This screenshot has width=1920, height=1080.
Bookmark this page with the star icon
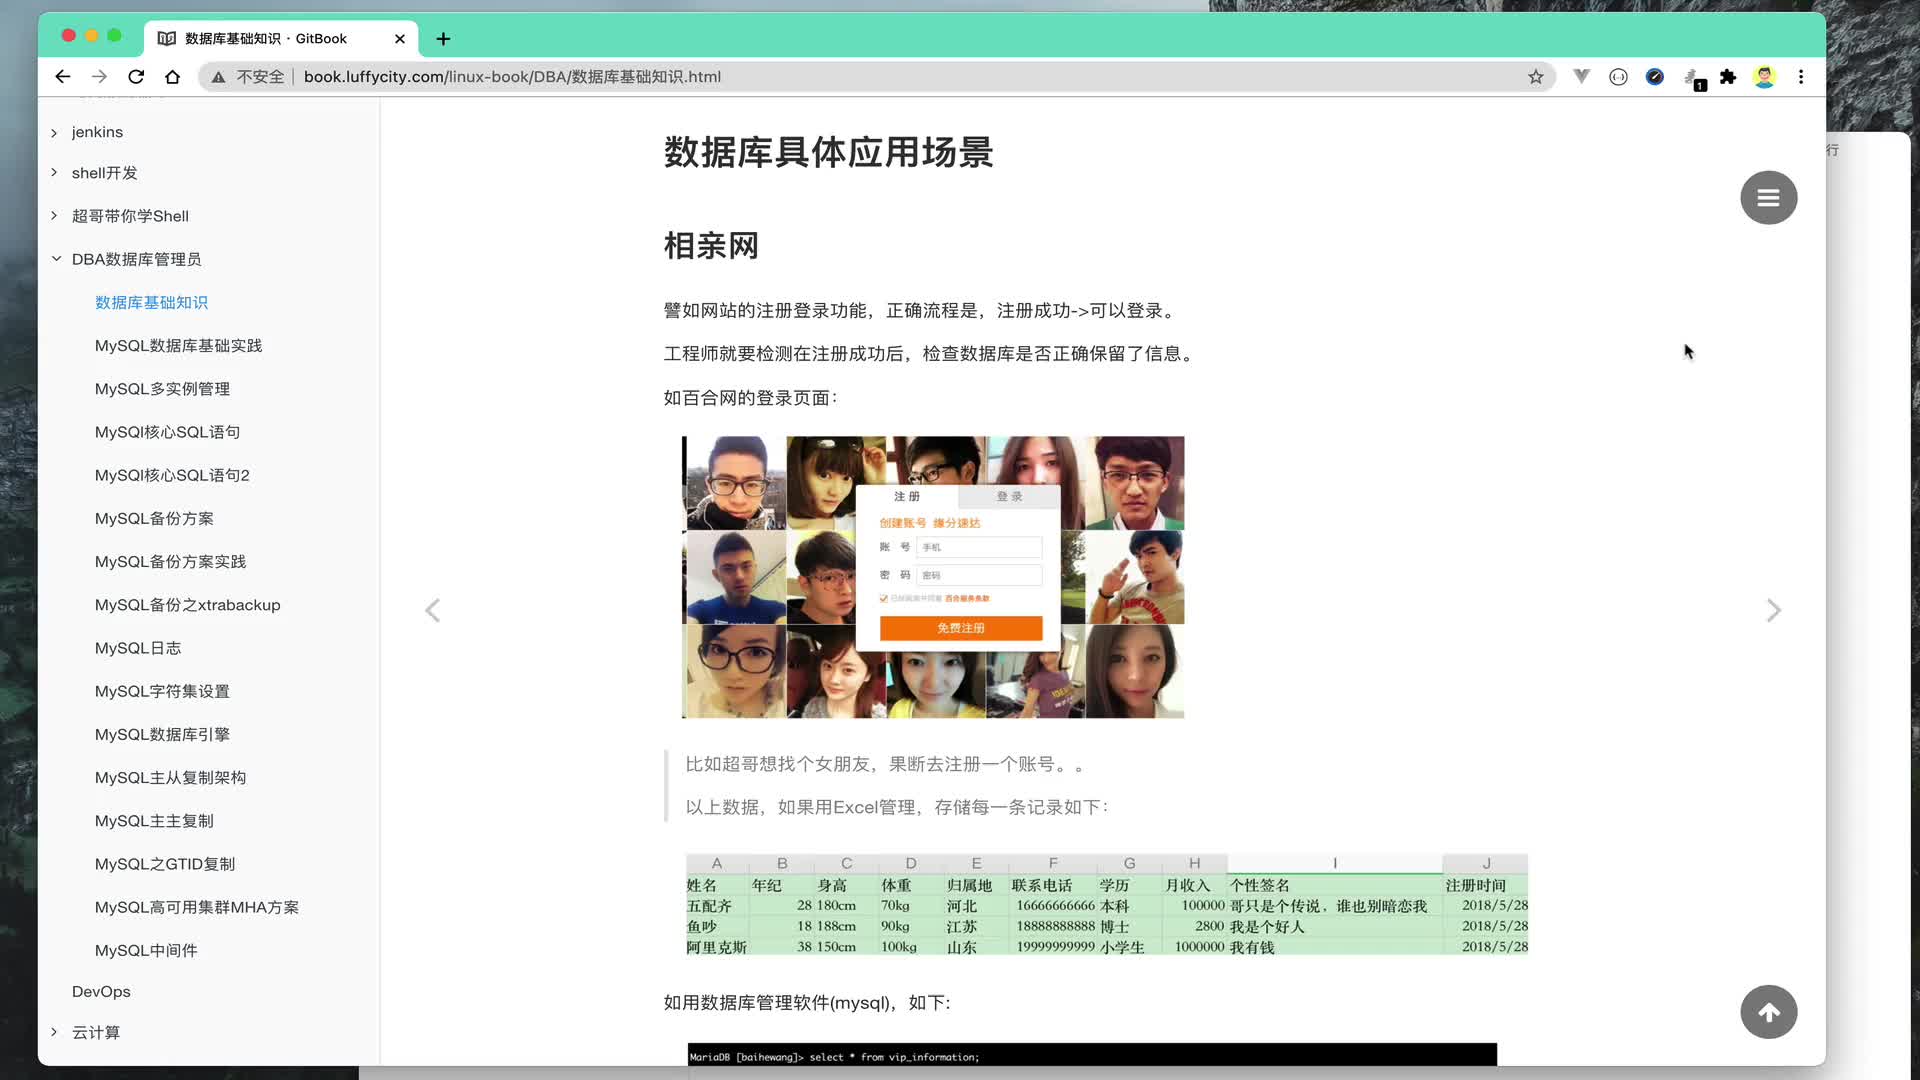pos(1536,77)
